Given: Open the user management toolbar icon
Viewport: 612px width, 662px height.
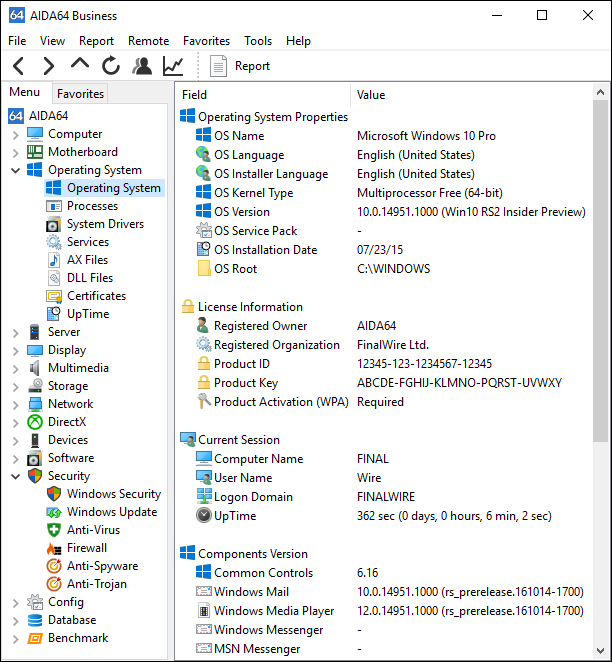Looking at the screenshot, I should 142,66.
